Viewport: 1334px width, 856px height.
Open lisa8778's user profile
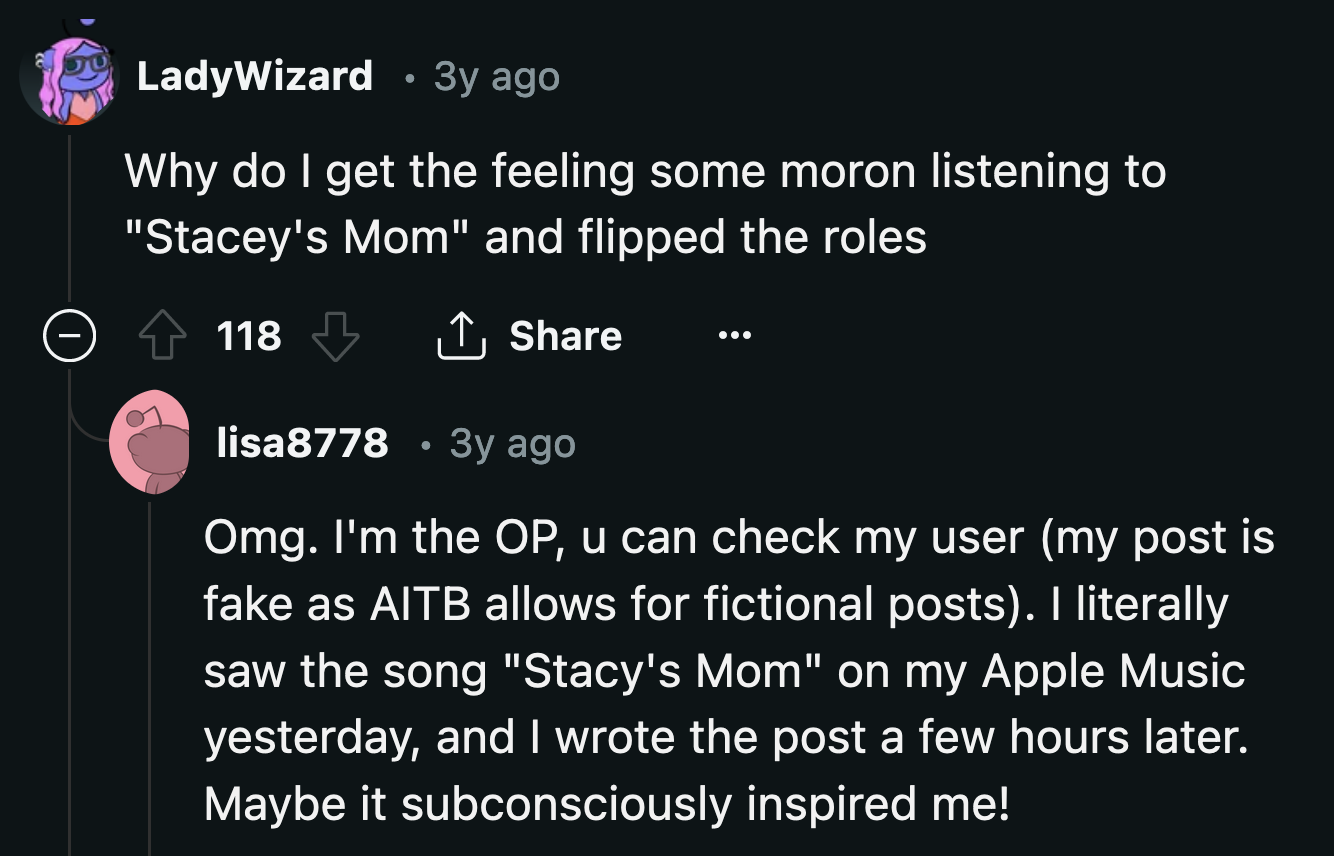click(300, 445)
